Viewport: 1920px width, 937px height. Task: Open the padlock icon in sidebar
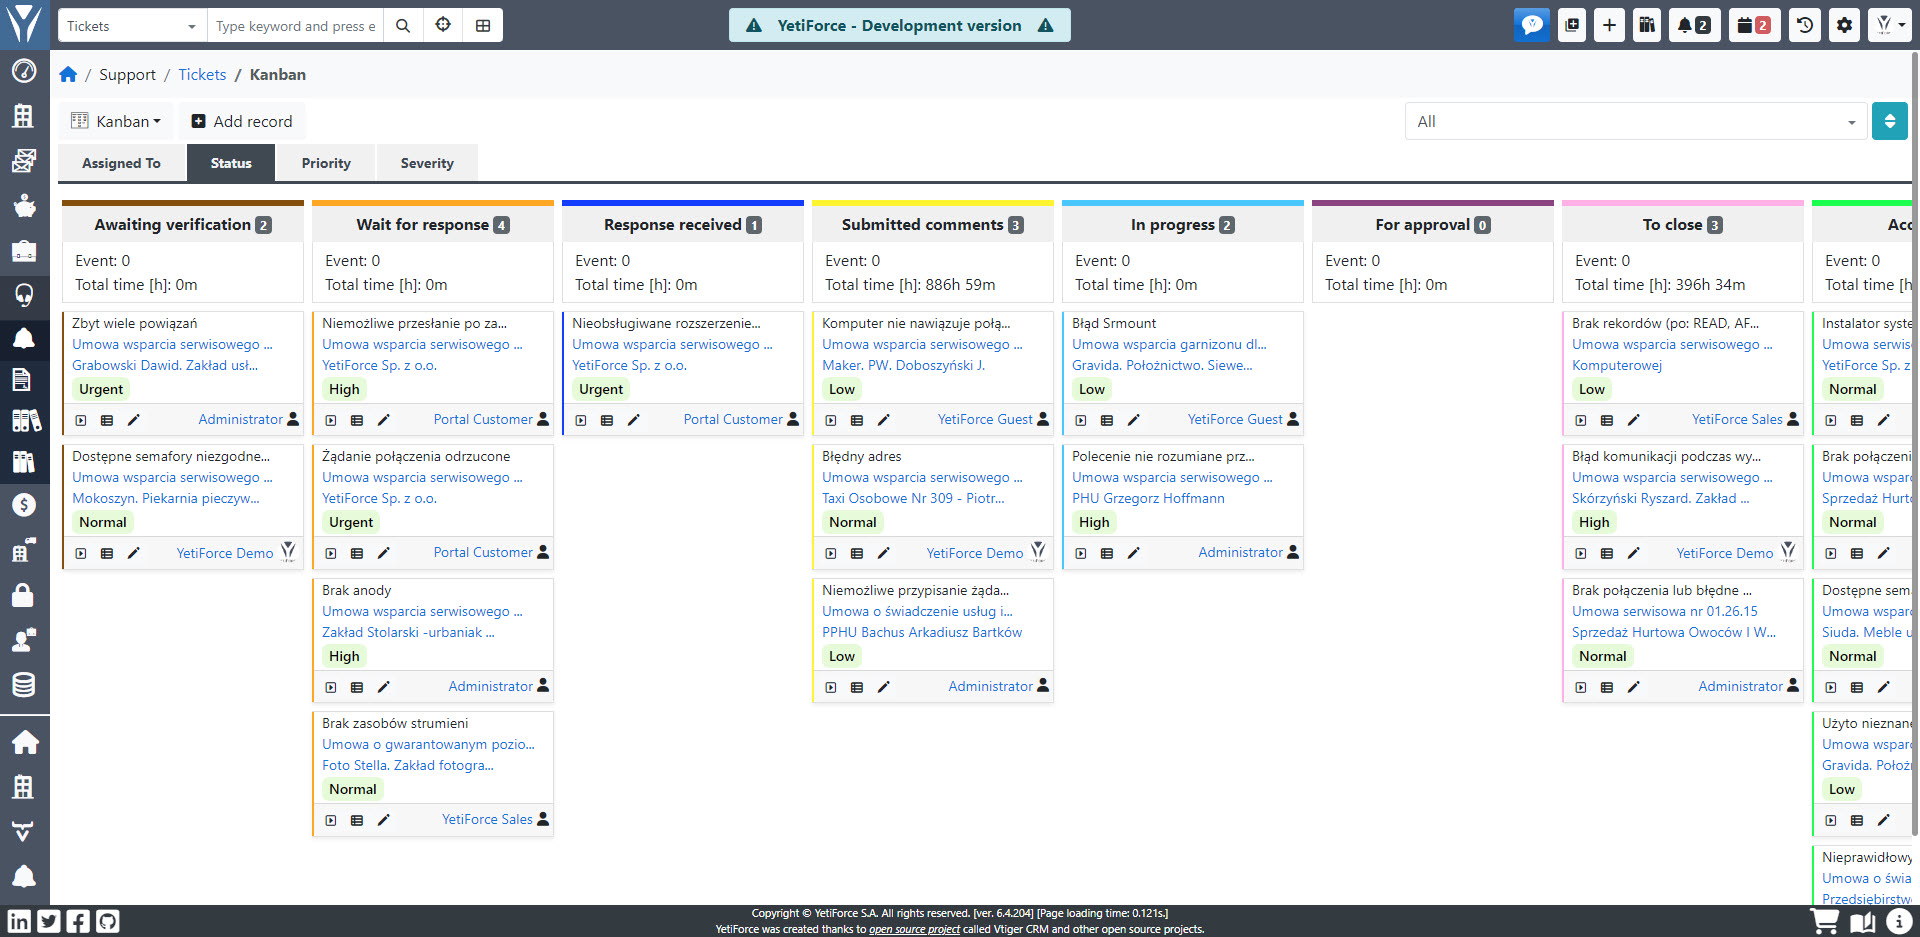[24, 595]
